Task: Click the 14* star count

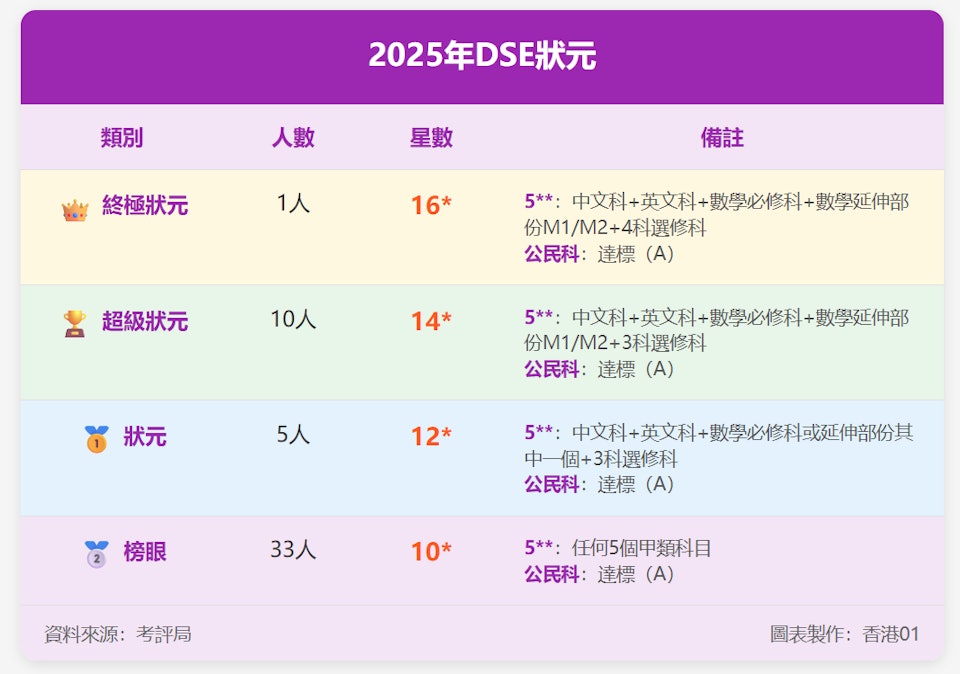Action: pos(431,322)
